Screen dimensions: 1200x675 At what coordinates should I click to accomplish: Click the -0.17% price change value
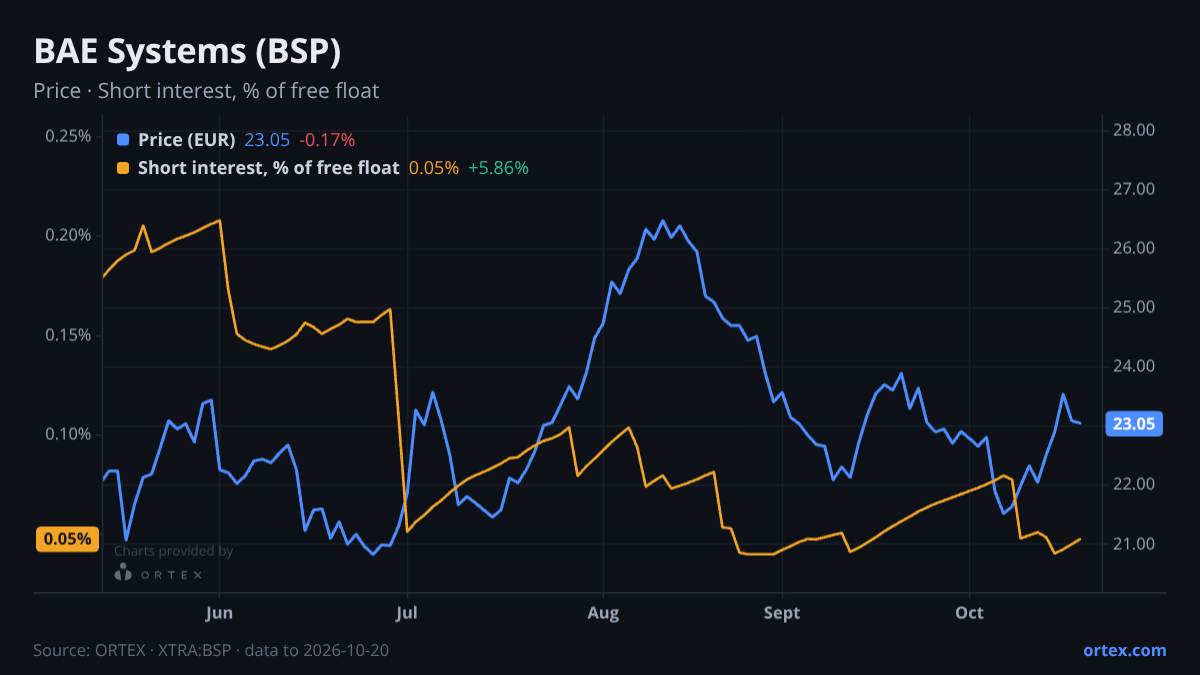click(327, 140)
